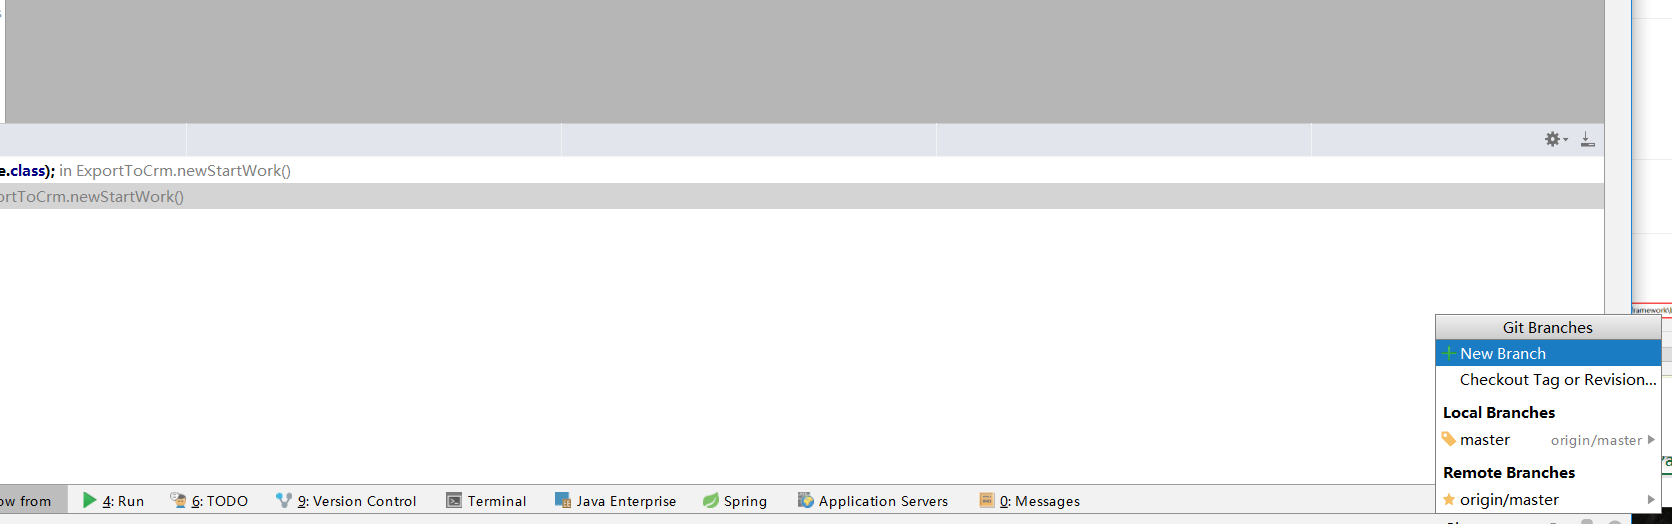This screenshot has height=524, width=1672.
Task: Select the highlighted newStartWork() usage row
Action: [92, 197]
